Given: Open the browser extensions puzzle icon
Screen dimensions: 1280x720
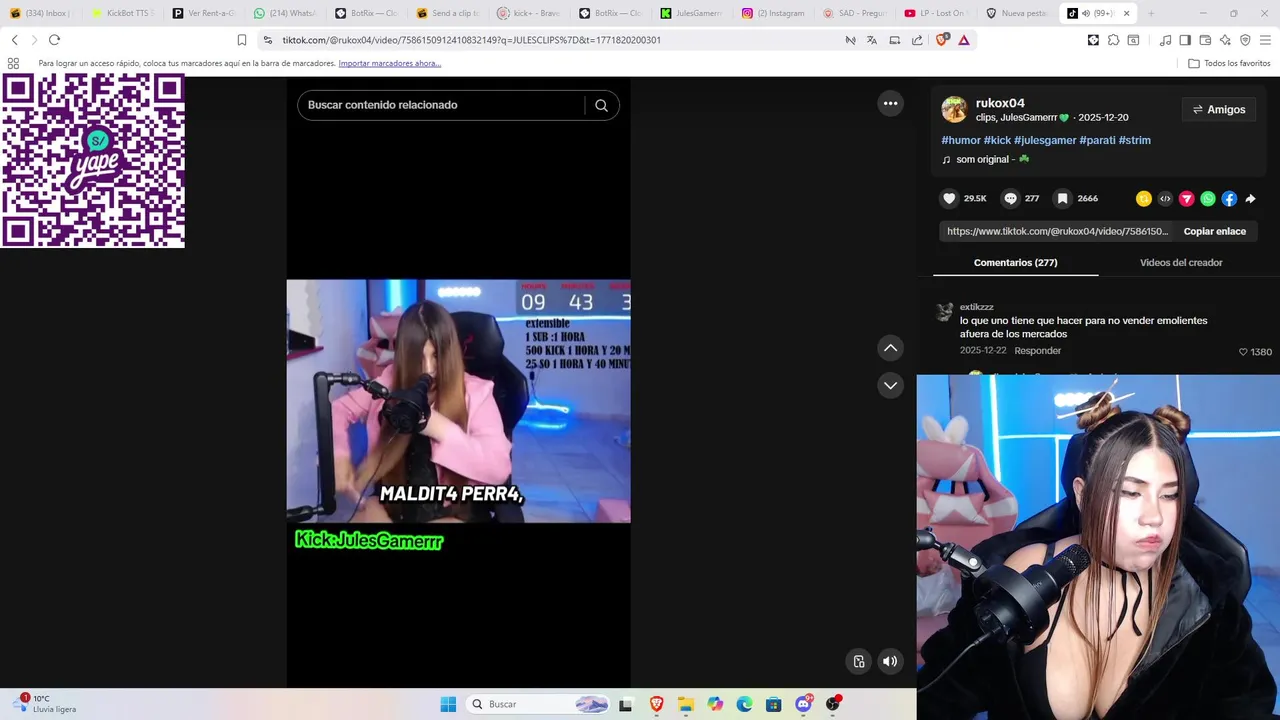Looking at the screenshot, I should point(1113,40).
